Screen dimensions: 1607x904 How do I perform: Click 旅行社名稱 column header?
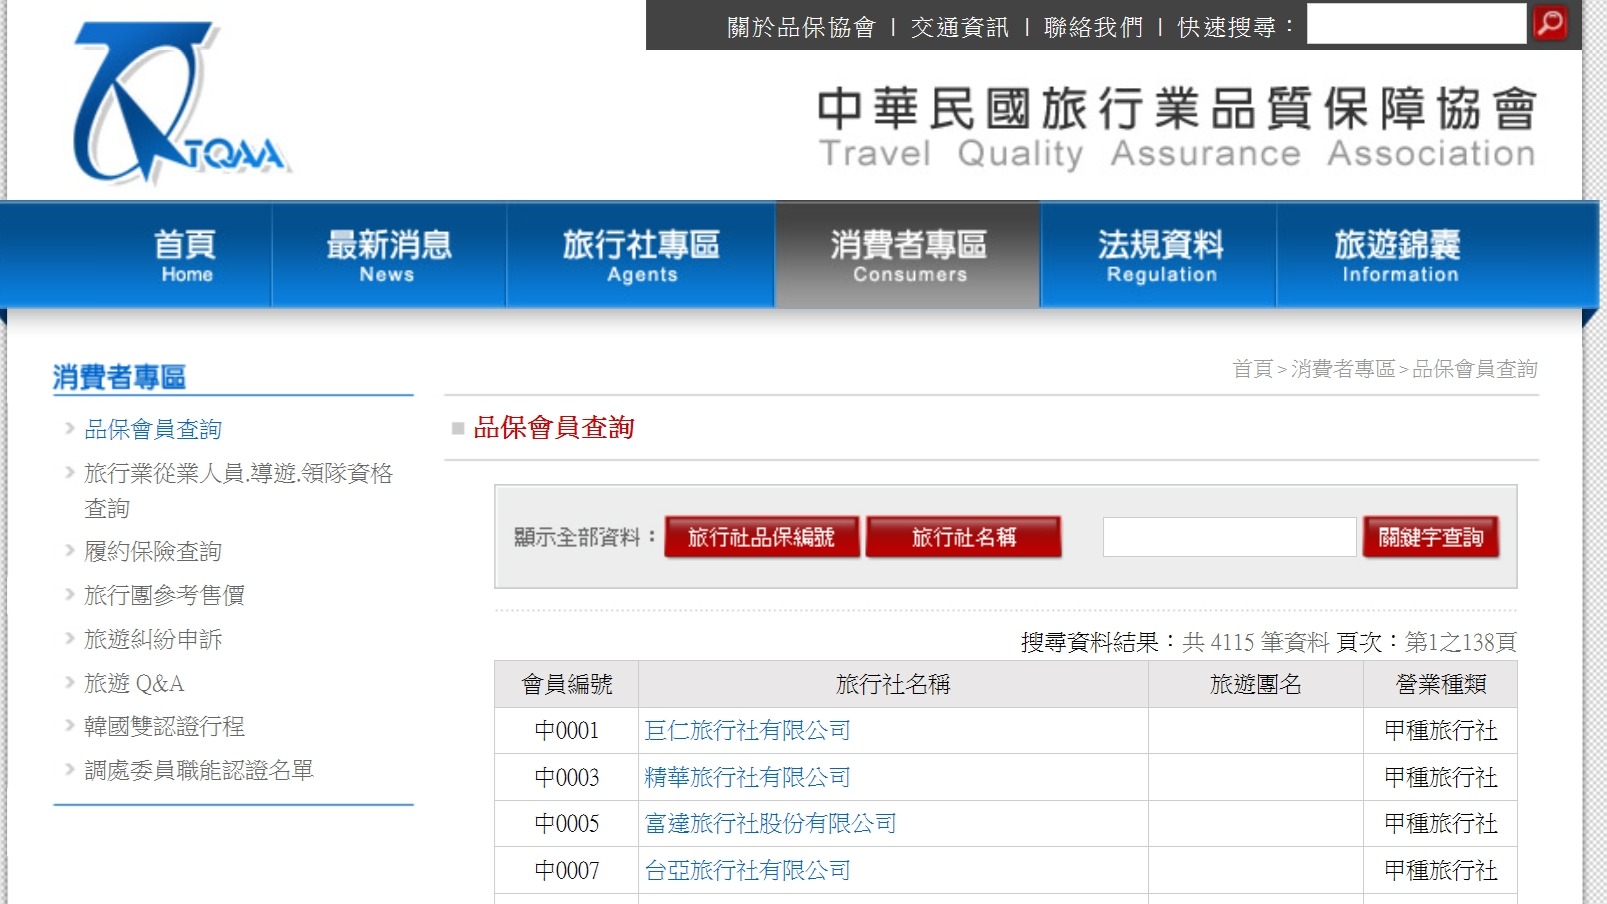pyautogui.click(x=893, y=684)
